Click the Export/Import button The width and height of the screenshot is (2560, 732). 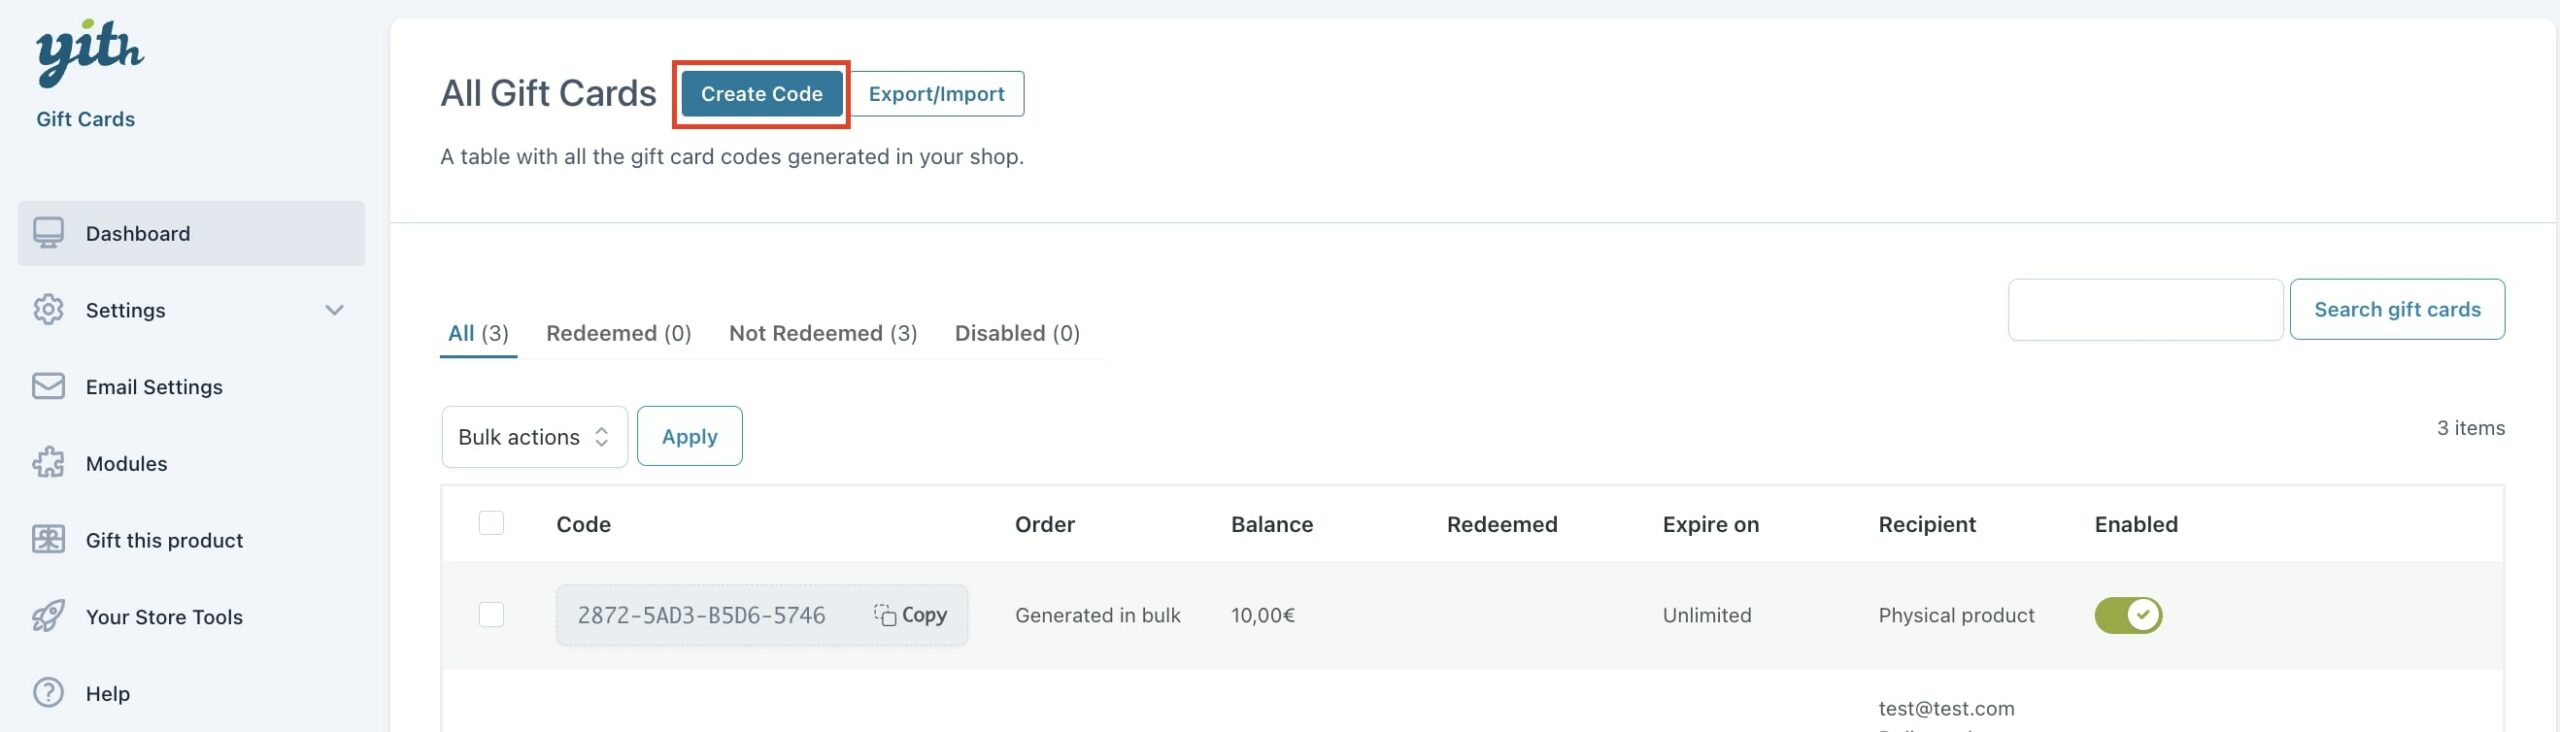click(x=937, y=94)
